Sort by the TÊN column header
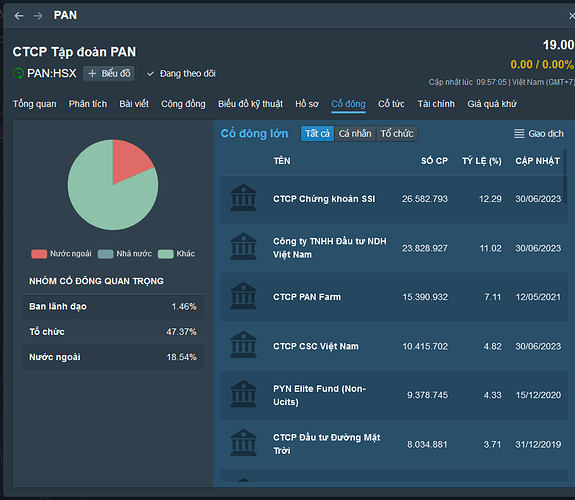The height and width of the screenshot is (500, 575). point(282,161)
